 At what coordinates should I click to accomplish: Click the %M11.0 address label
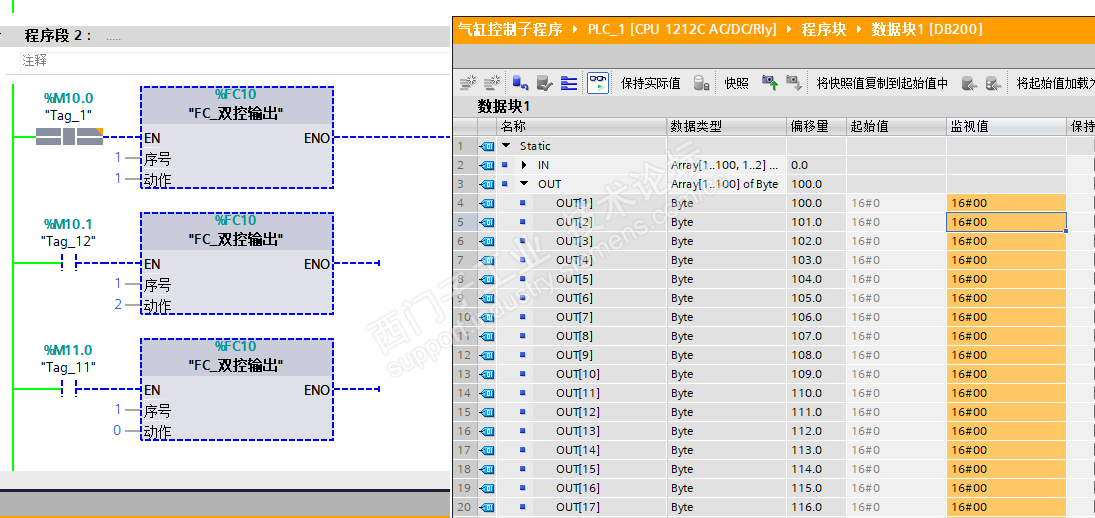(x=68, y=350)
